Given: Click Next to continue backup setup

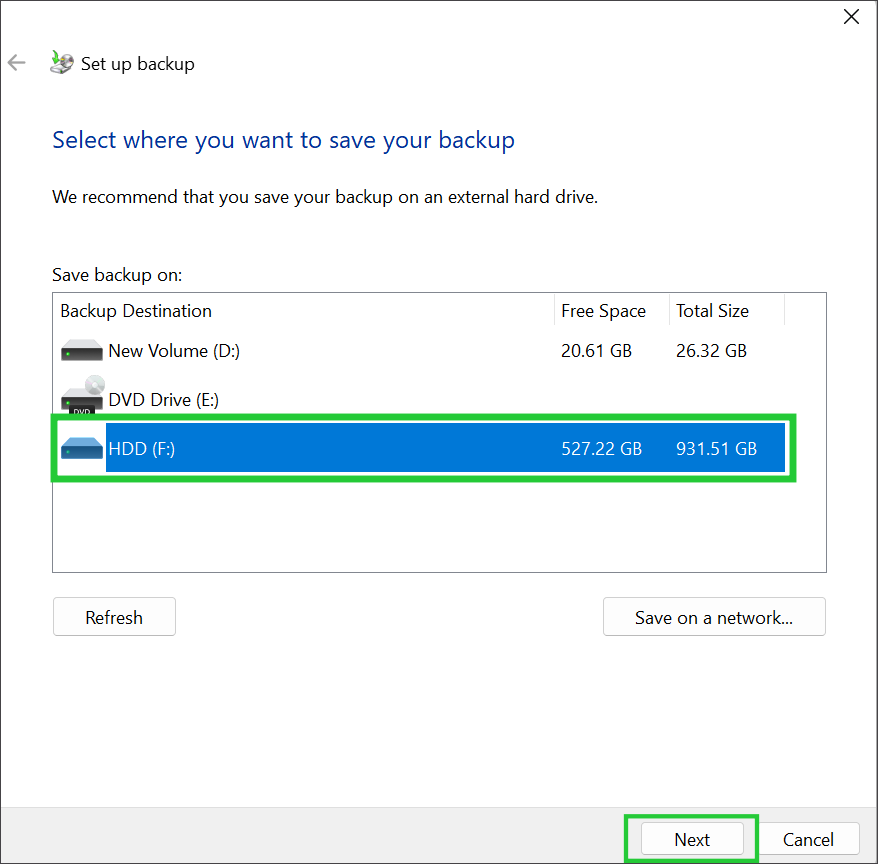Looking at the screenshot, I should pyautogui.click(x=691, y=839).
